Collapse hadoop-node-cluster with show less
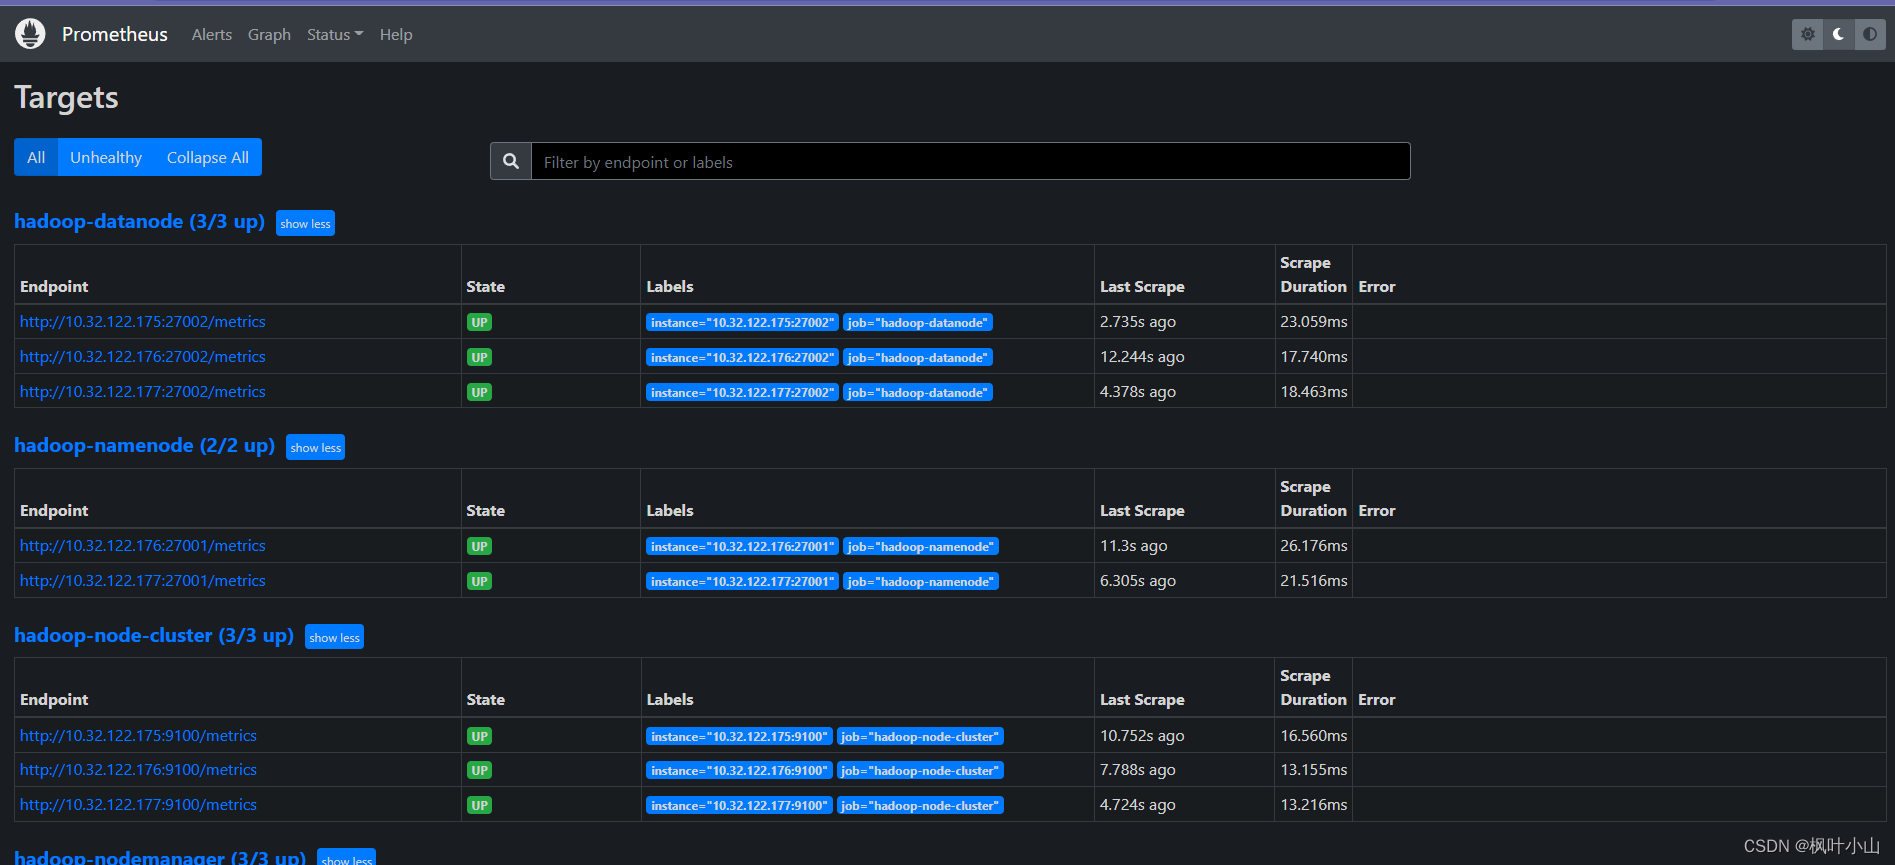Viewport: 1895px width, 865px height. tap(334, 637)
